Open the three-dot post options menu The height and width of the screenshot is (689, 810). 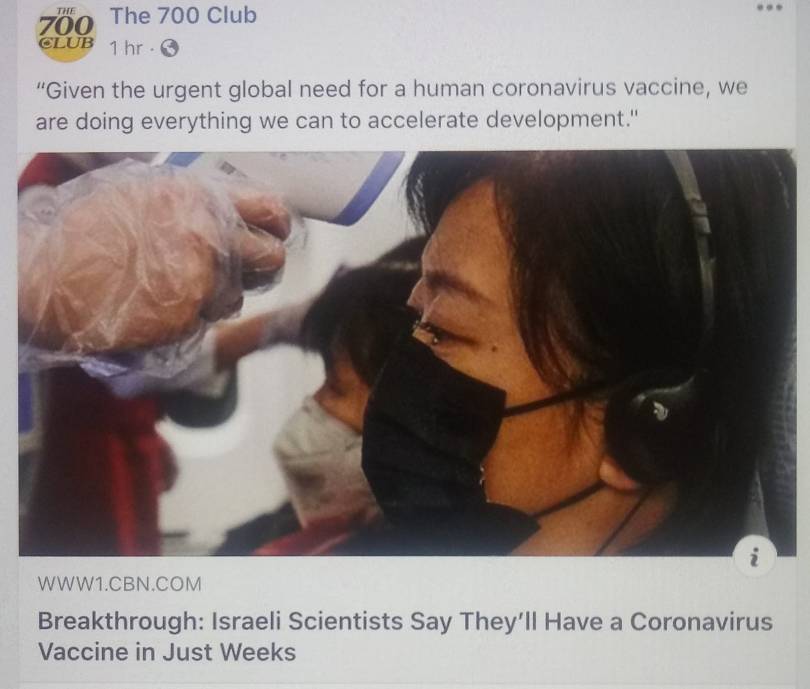[770, 8]
